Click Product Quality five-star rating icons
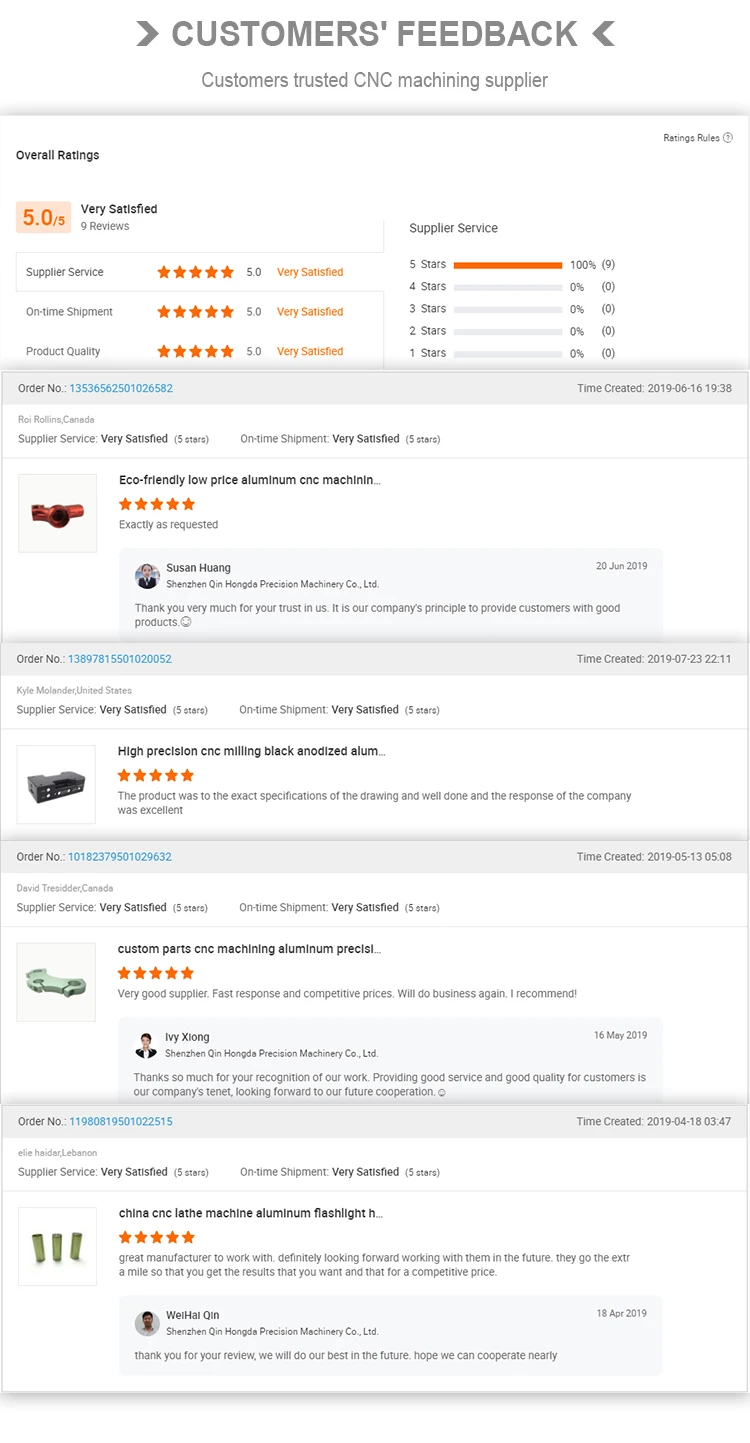Image resolution: width=750 pixels, height=1443 pixels. (195, 352)
